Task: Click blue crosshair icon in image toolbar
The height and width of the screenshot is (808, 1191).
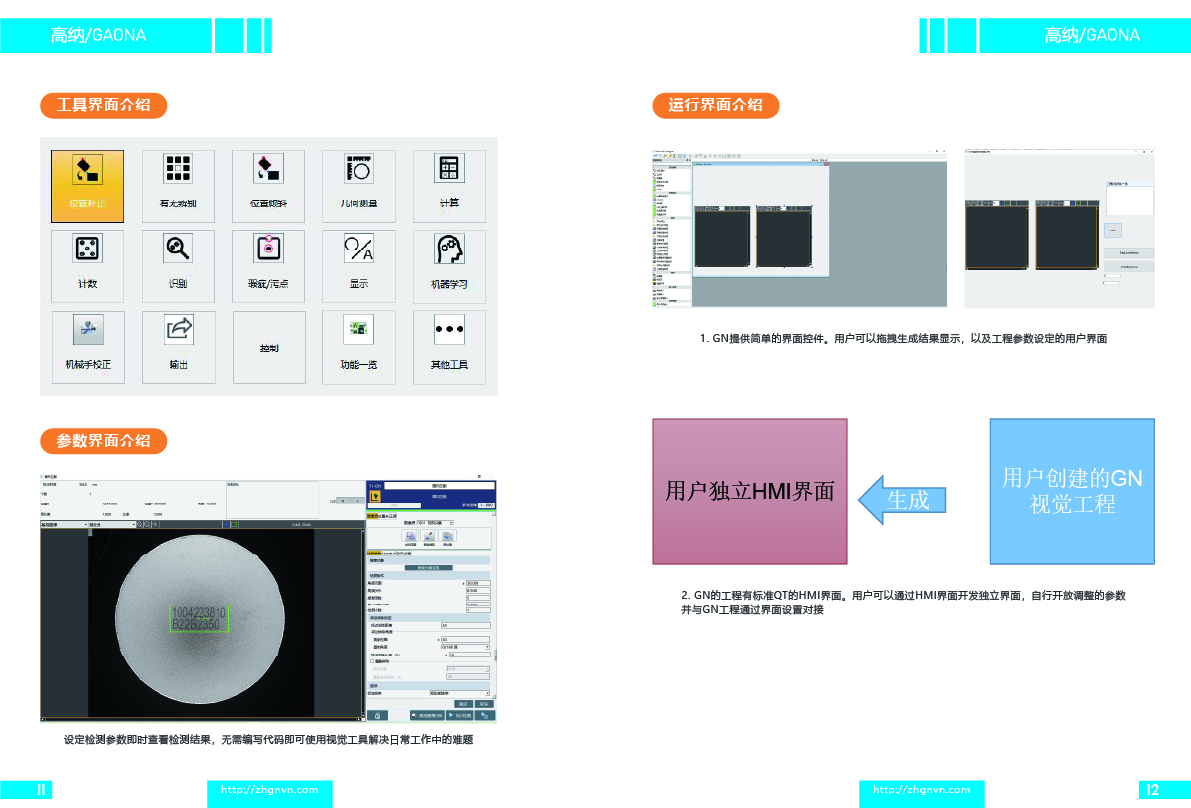Action: 226,525
